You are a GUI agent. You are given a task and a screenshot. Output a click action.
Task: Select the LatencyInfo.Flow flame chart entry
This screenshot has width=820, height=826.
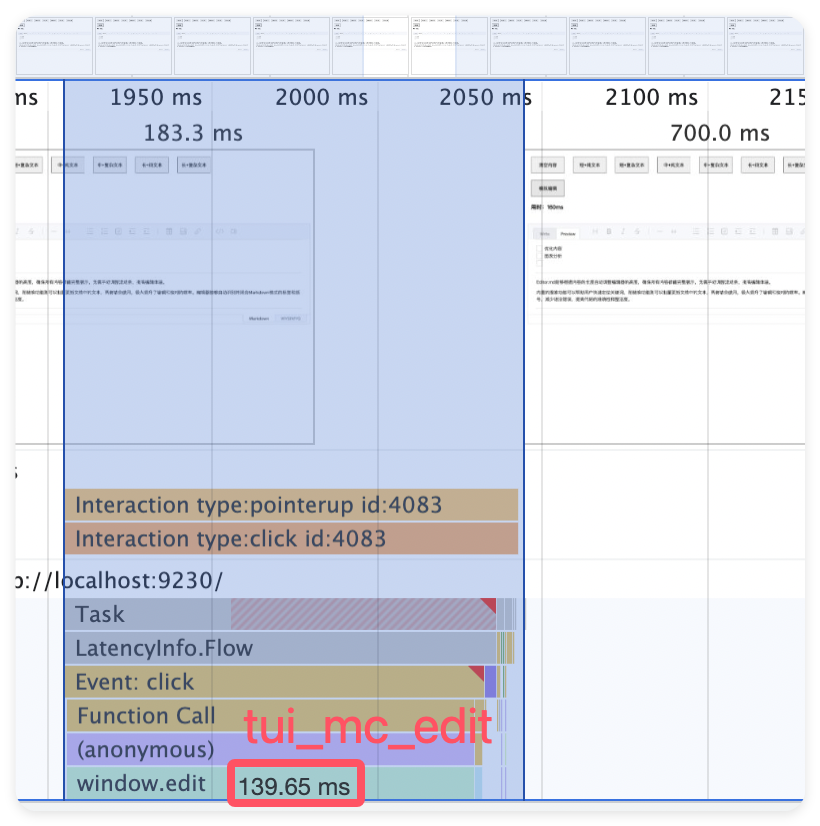pos(280,648)
